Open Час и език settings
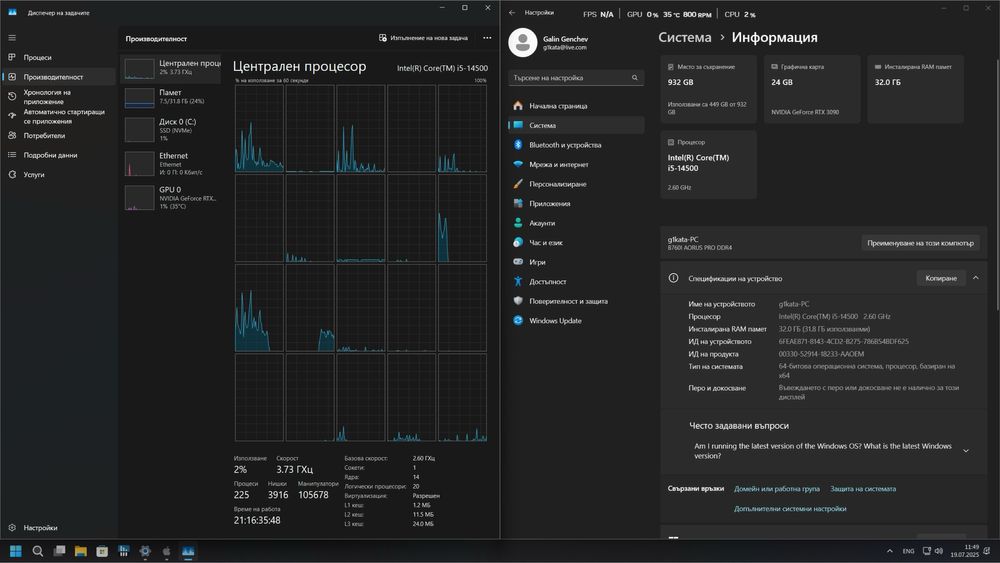The image size is (1000, 563). click(x=576, y=243)
